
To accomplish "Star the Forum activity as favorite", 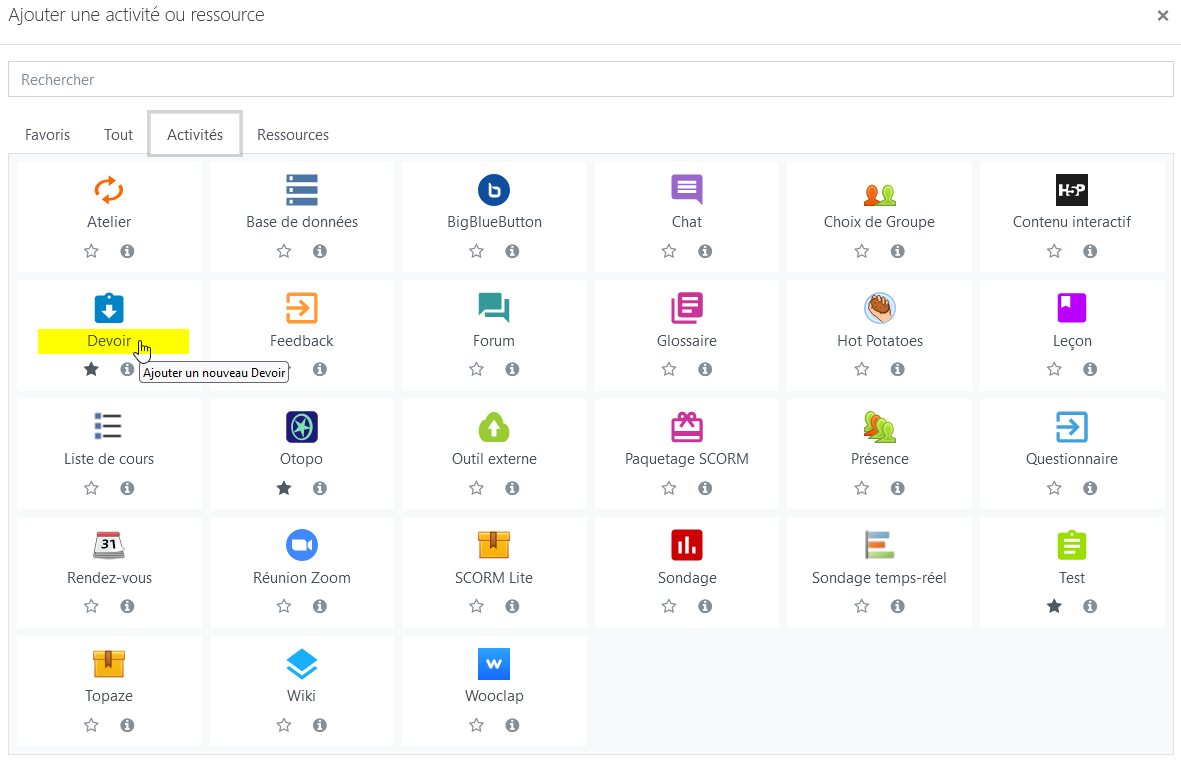I will click(476, 370).
